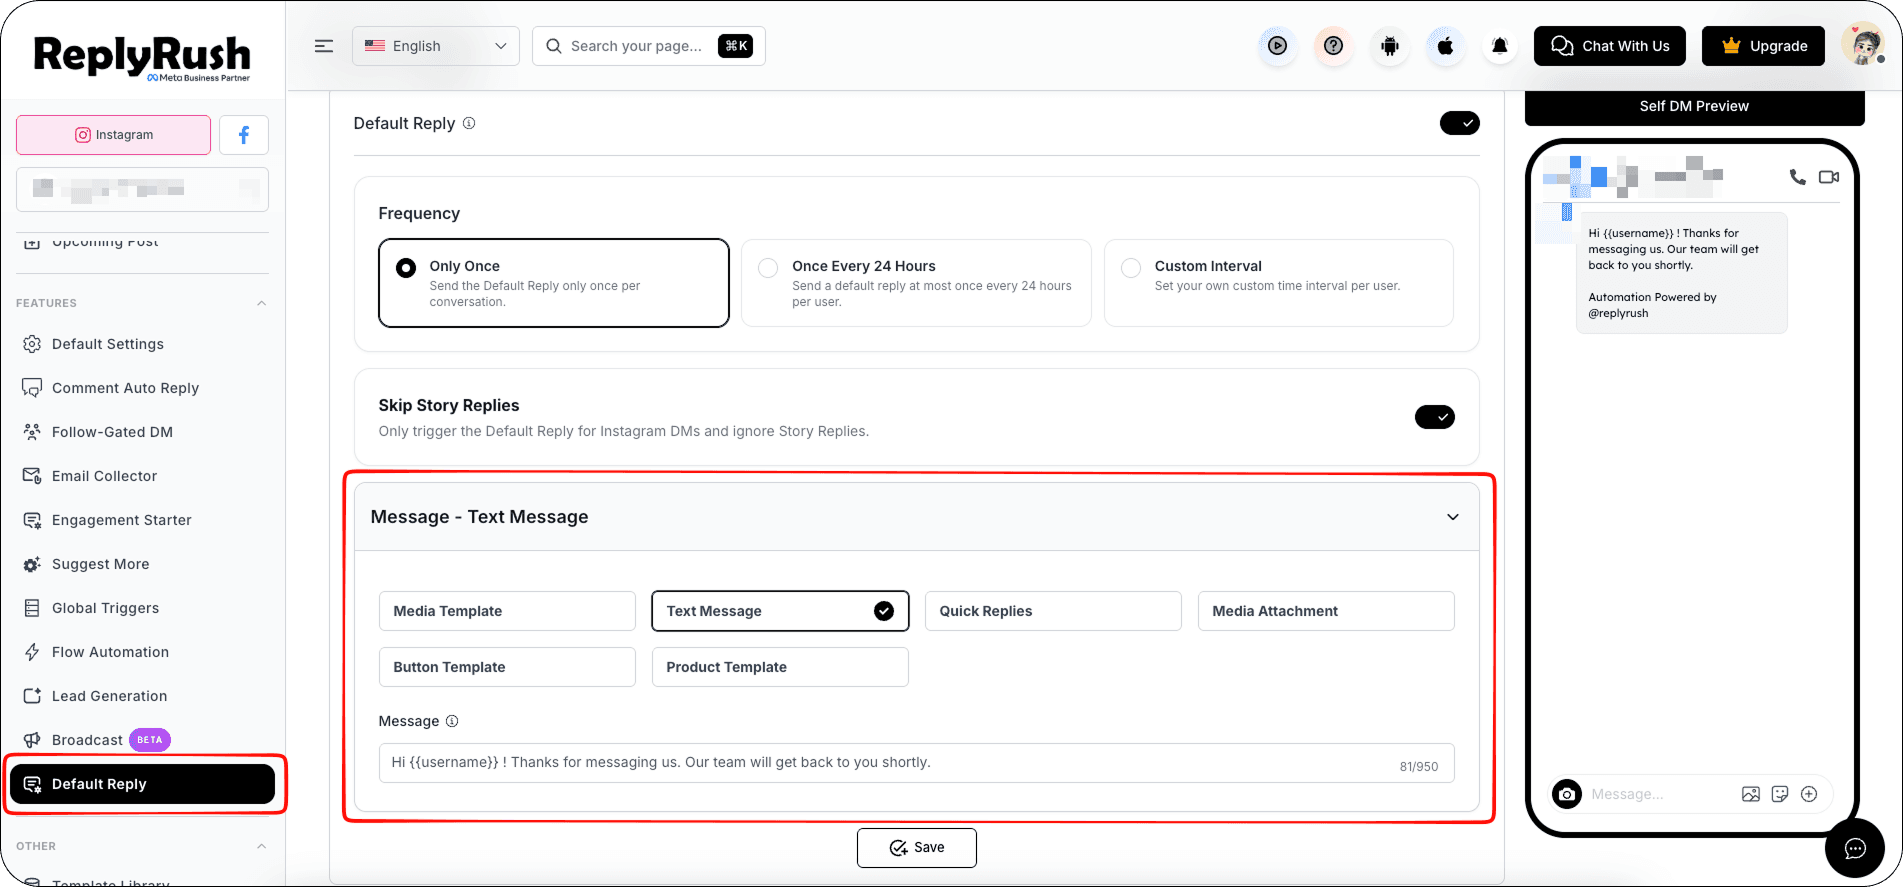Open floating chat support bubble

(1855, 848)
